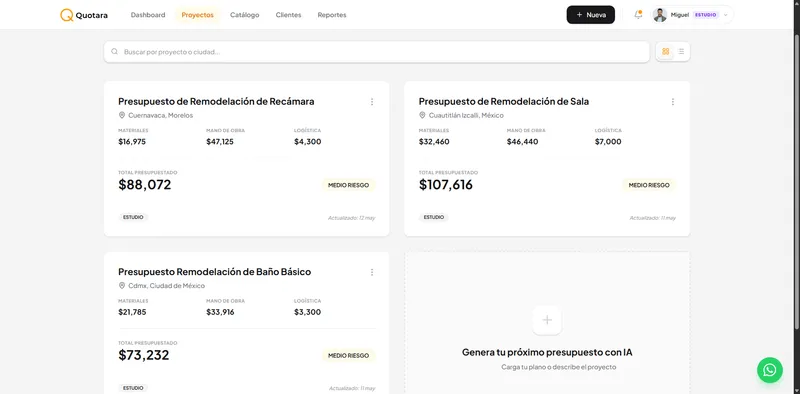Click the search magnifier icon
Image resolution: width=800 pixels, height=394 pixels.
pos(115,52)
